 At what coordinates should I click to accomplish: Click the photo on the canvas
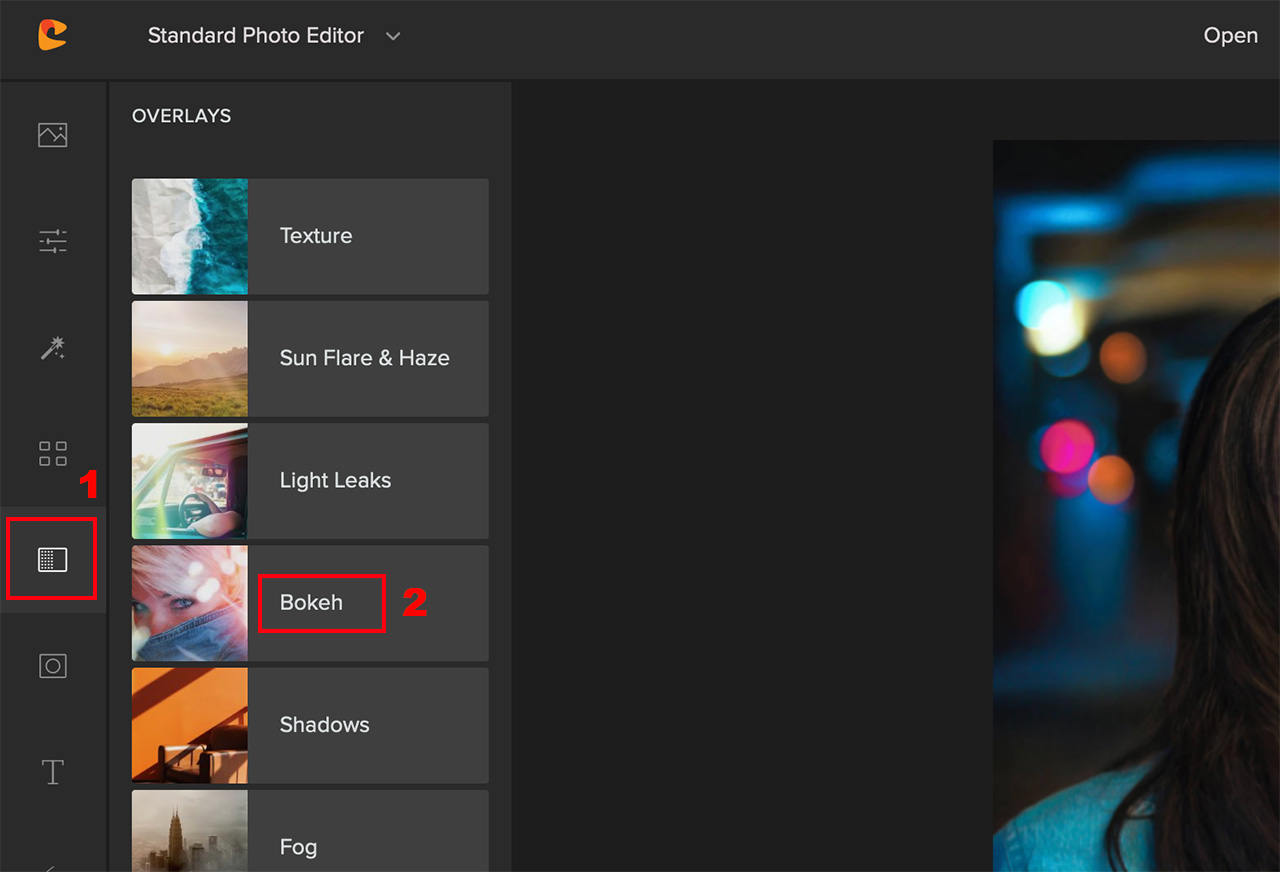(1136, 506)
